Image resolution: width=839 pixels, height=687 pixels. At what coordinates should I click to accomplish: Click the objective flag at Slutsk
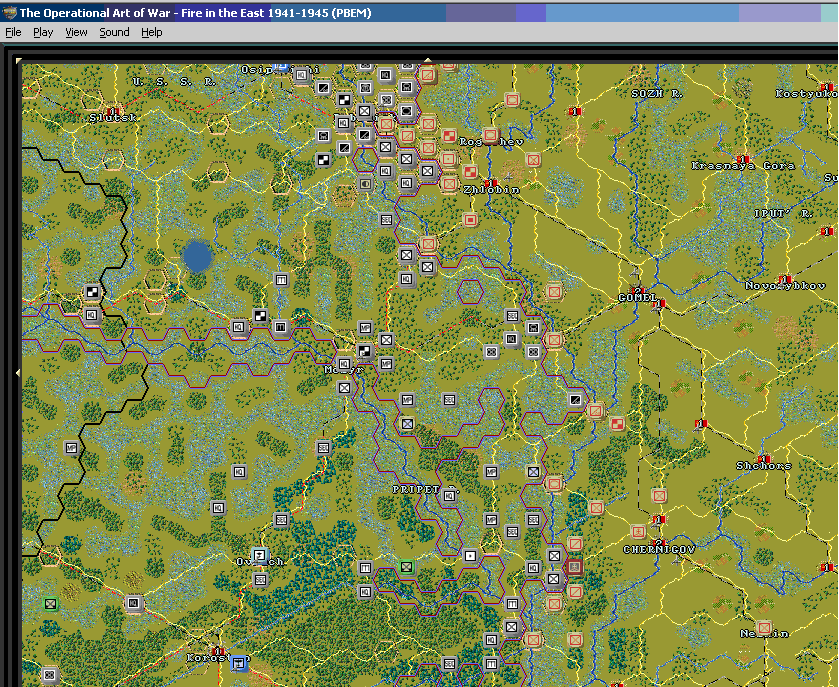pos(111,111)
